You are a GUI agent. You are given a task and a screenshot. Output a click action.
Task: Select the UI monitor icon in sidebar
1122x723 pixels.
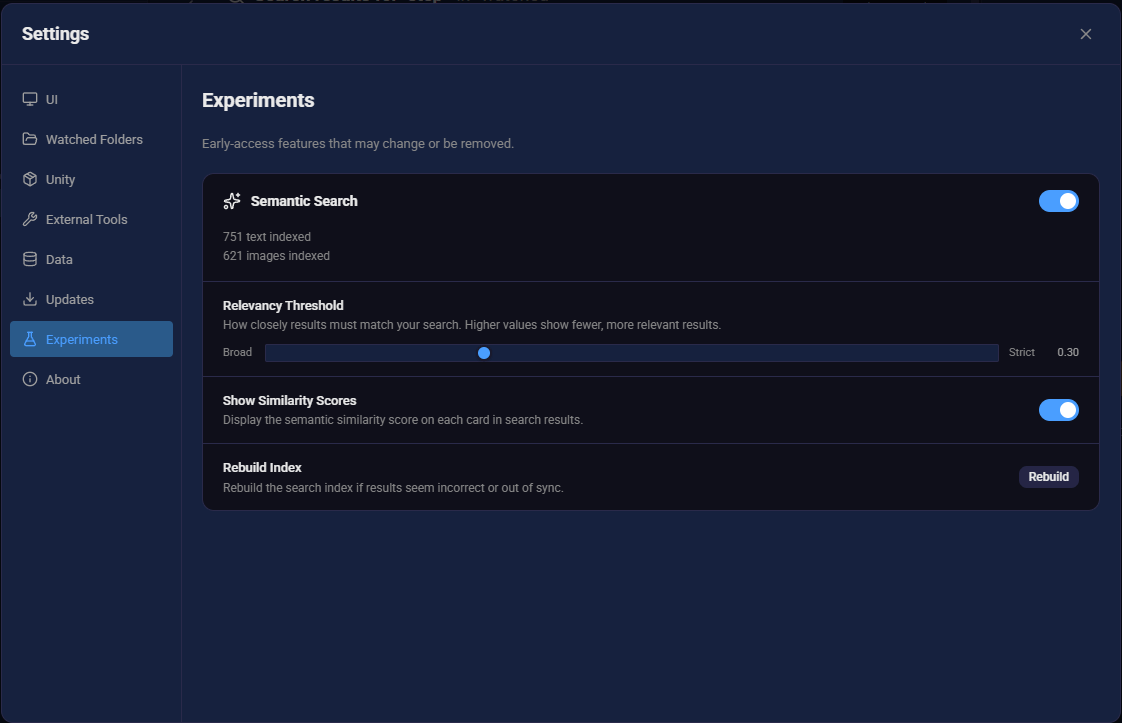(x=28, y=99)
